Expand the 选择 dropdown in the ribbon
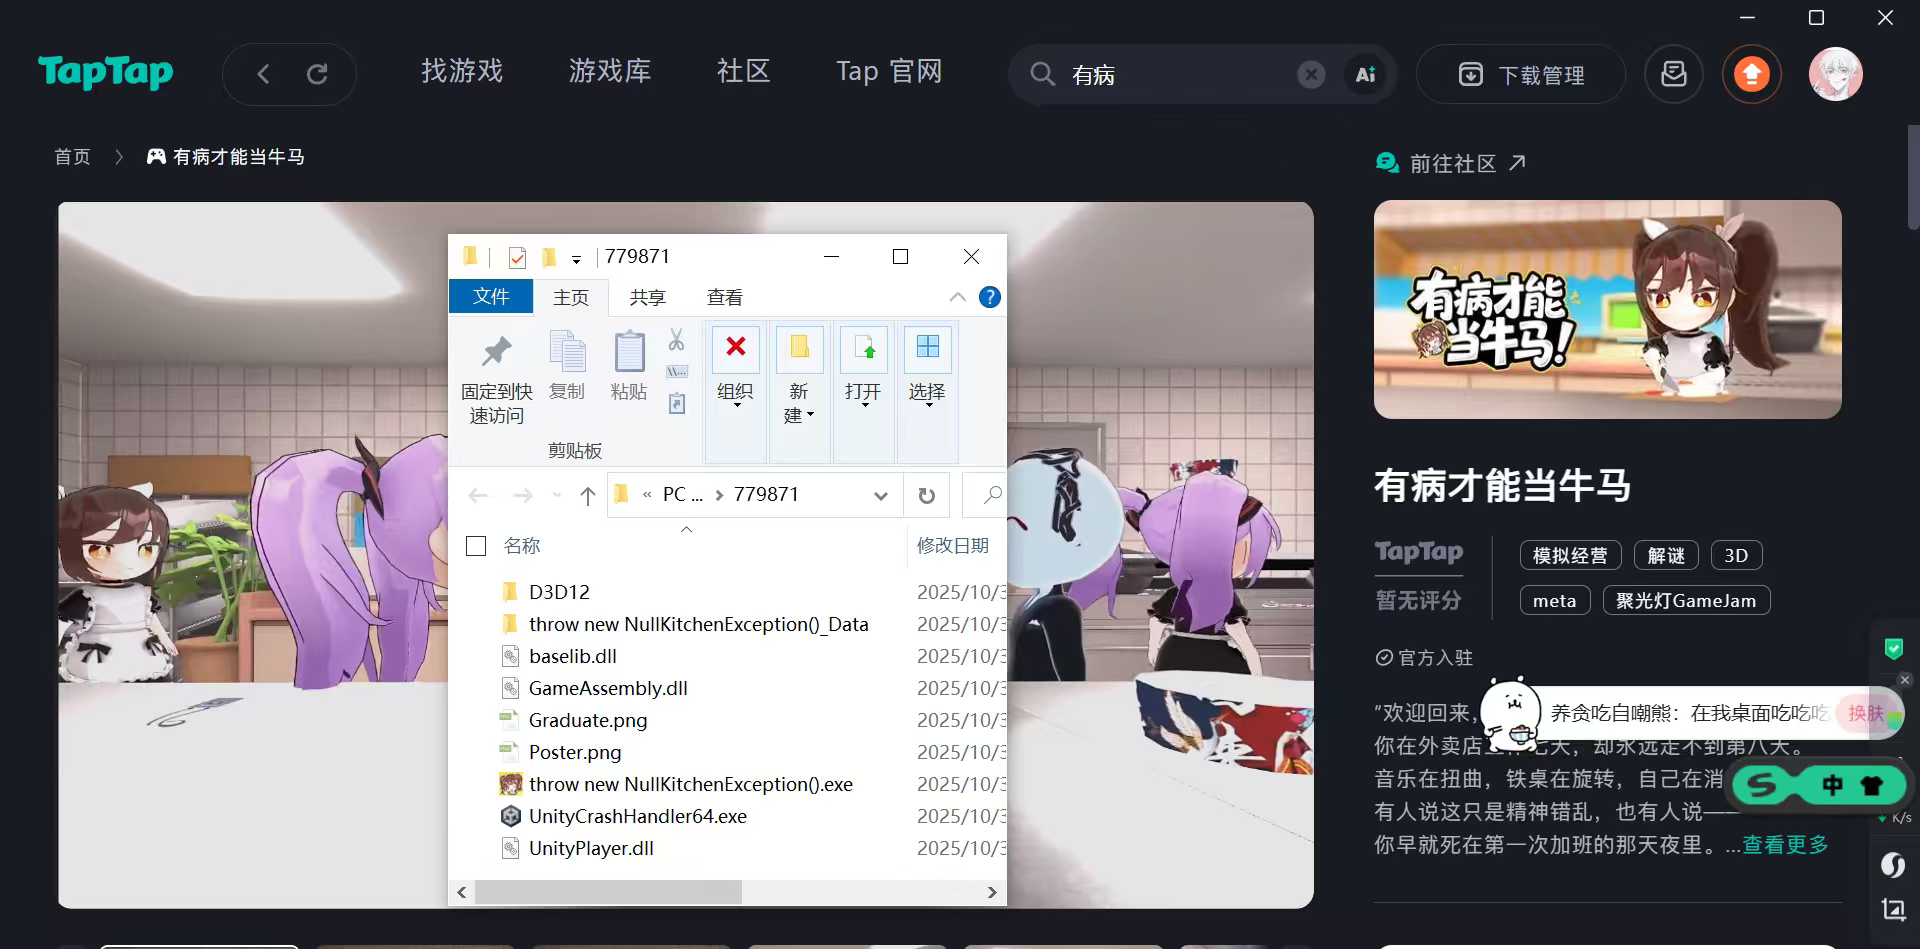The height and width of the screenshot is (949, 1920). tap(927, 392)
